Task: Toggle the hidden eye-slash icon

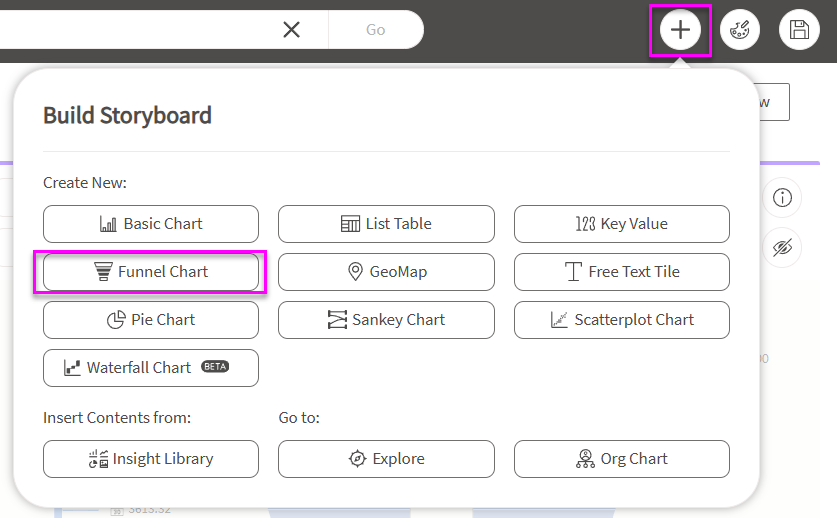Action: click(782, 247)
